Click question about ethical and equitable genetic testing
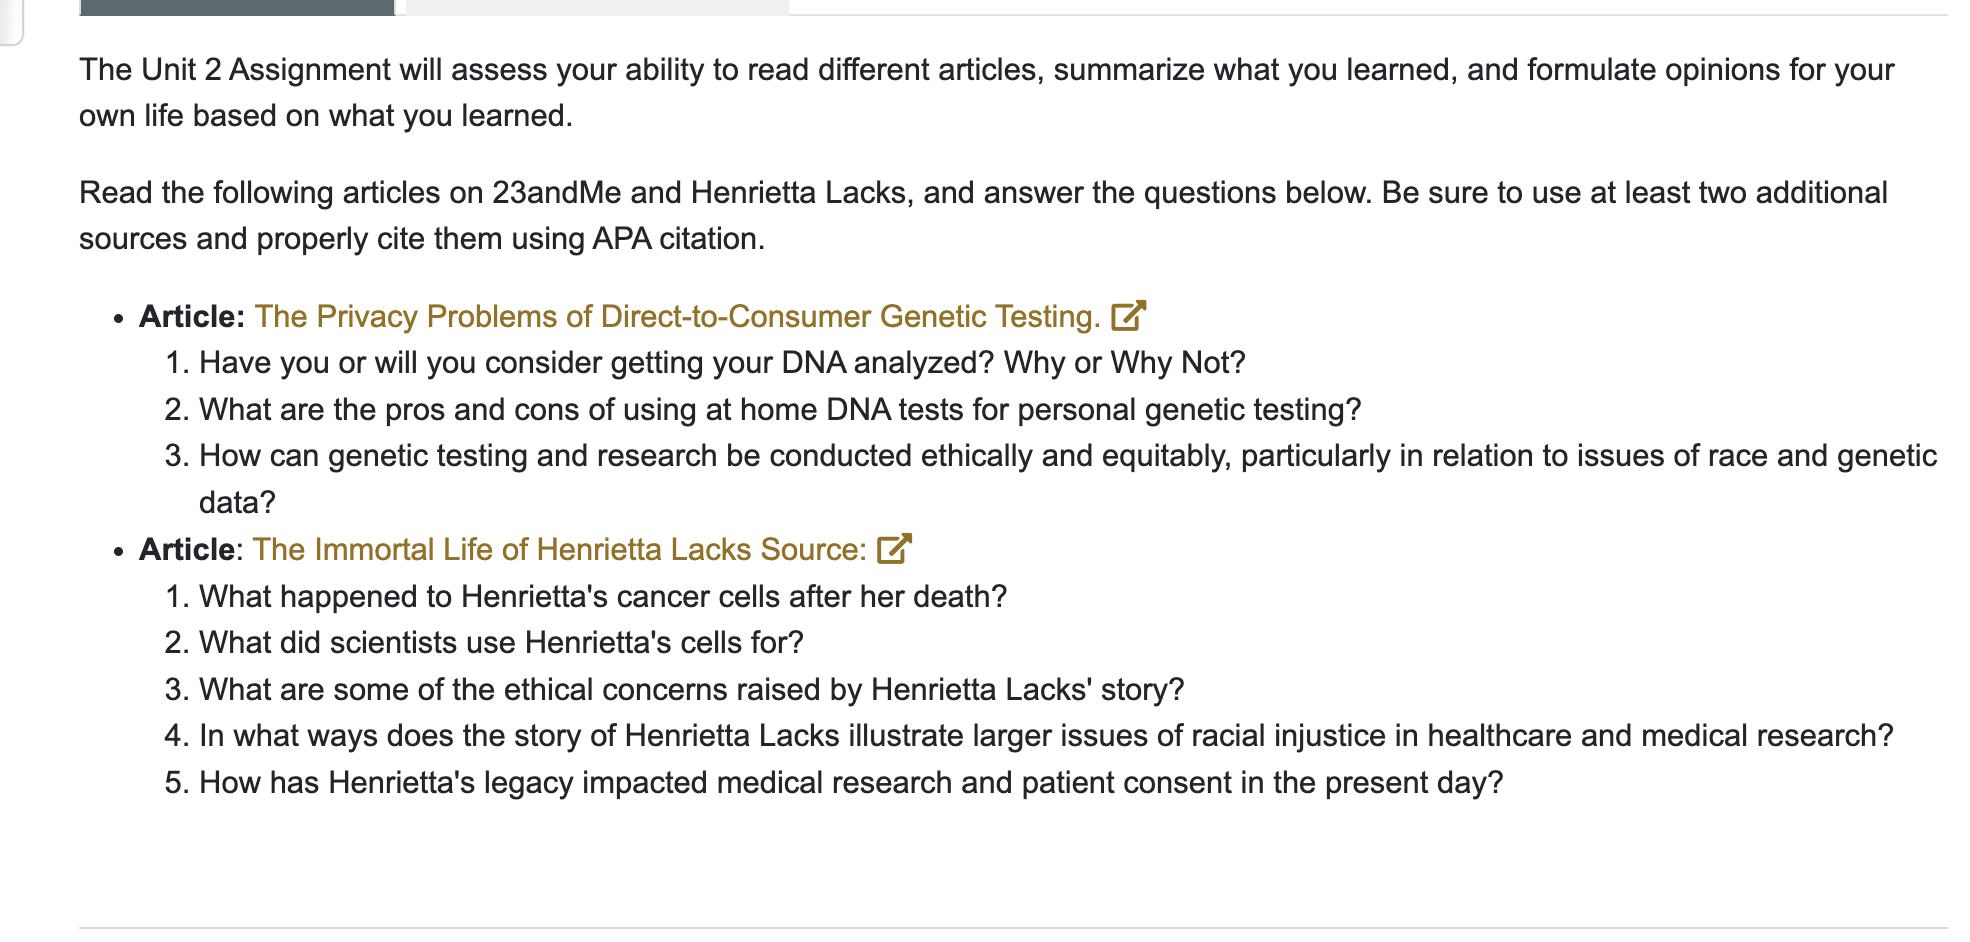Viewport: 1970px width, 942px height. click(1068, 478)
